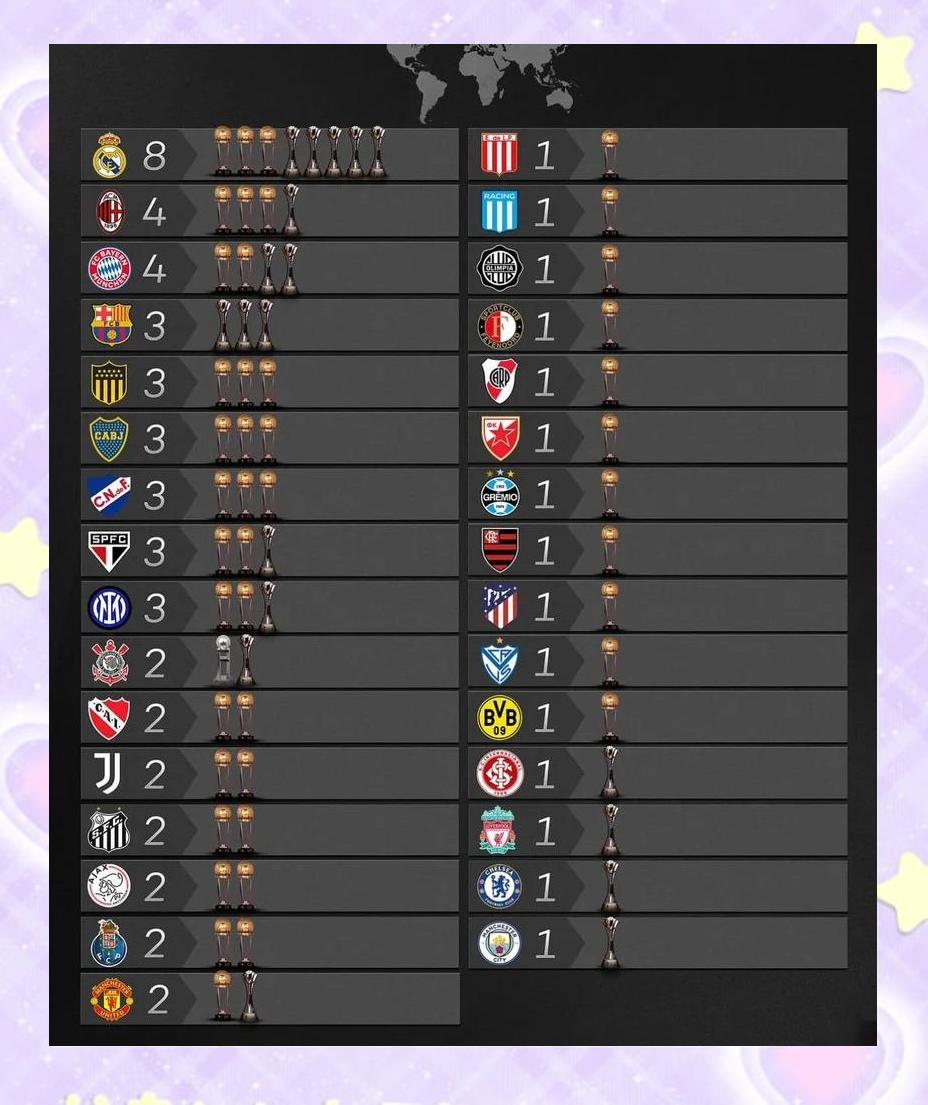Click the Boca Juniors CABJ logo

(109, 439)
